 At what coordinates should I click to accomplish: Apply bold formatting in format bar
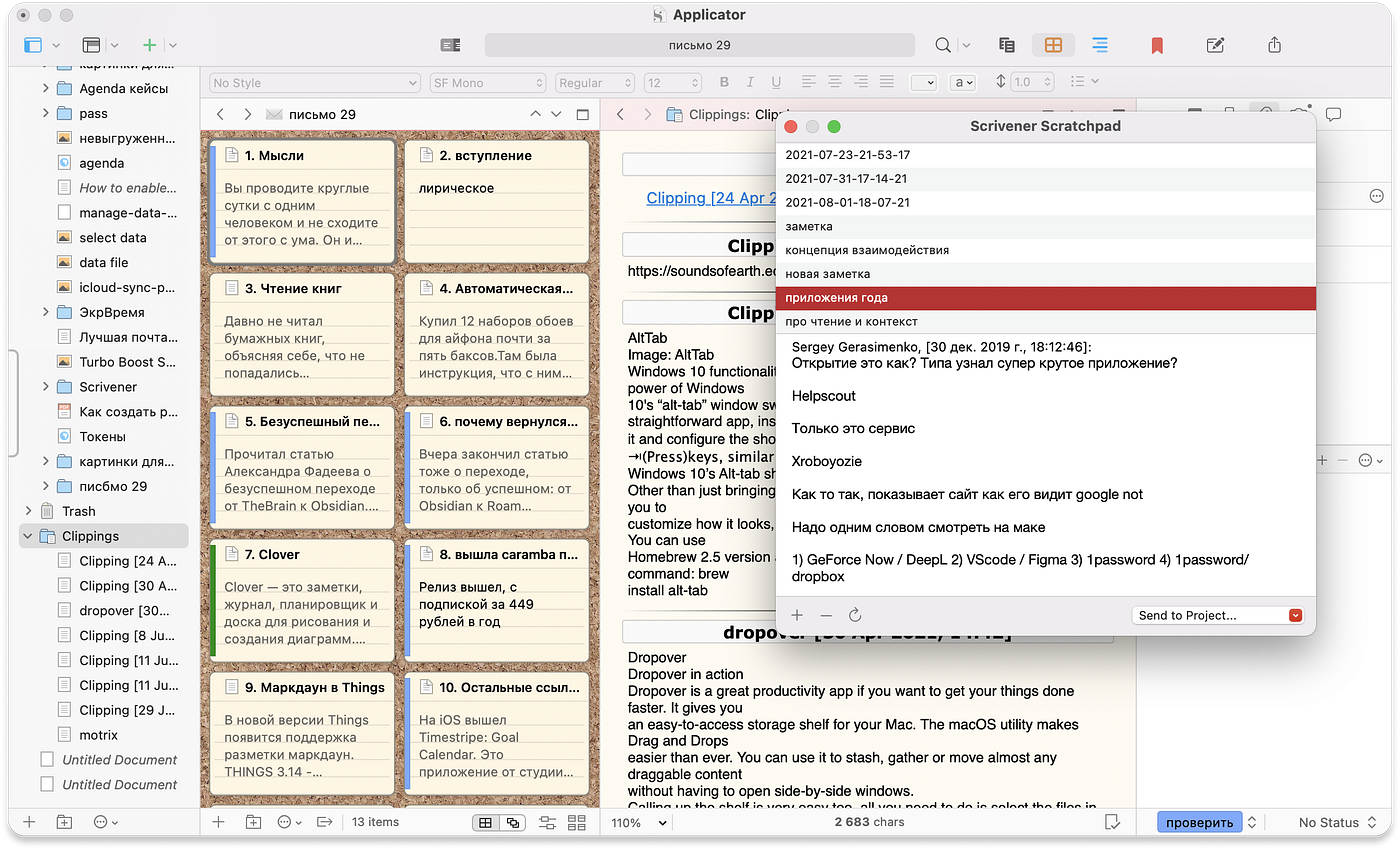coord(725,82)
